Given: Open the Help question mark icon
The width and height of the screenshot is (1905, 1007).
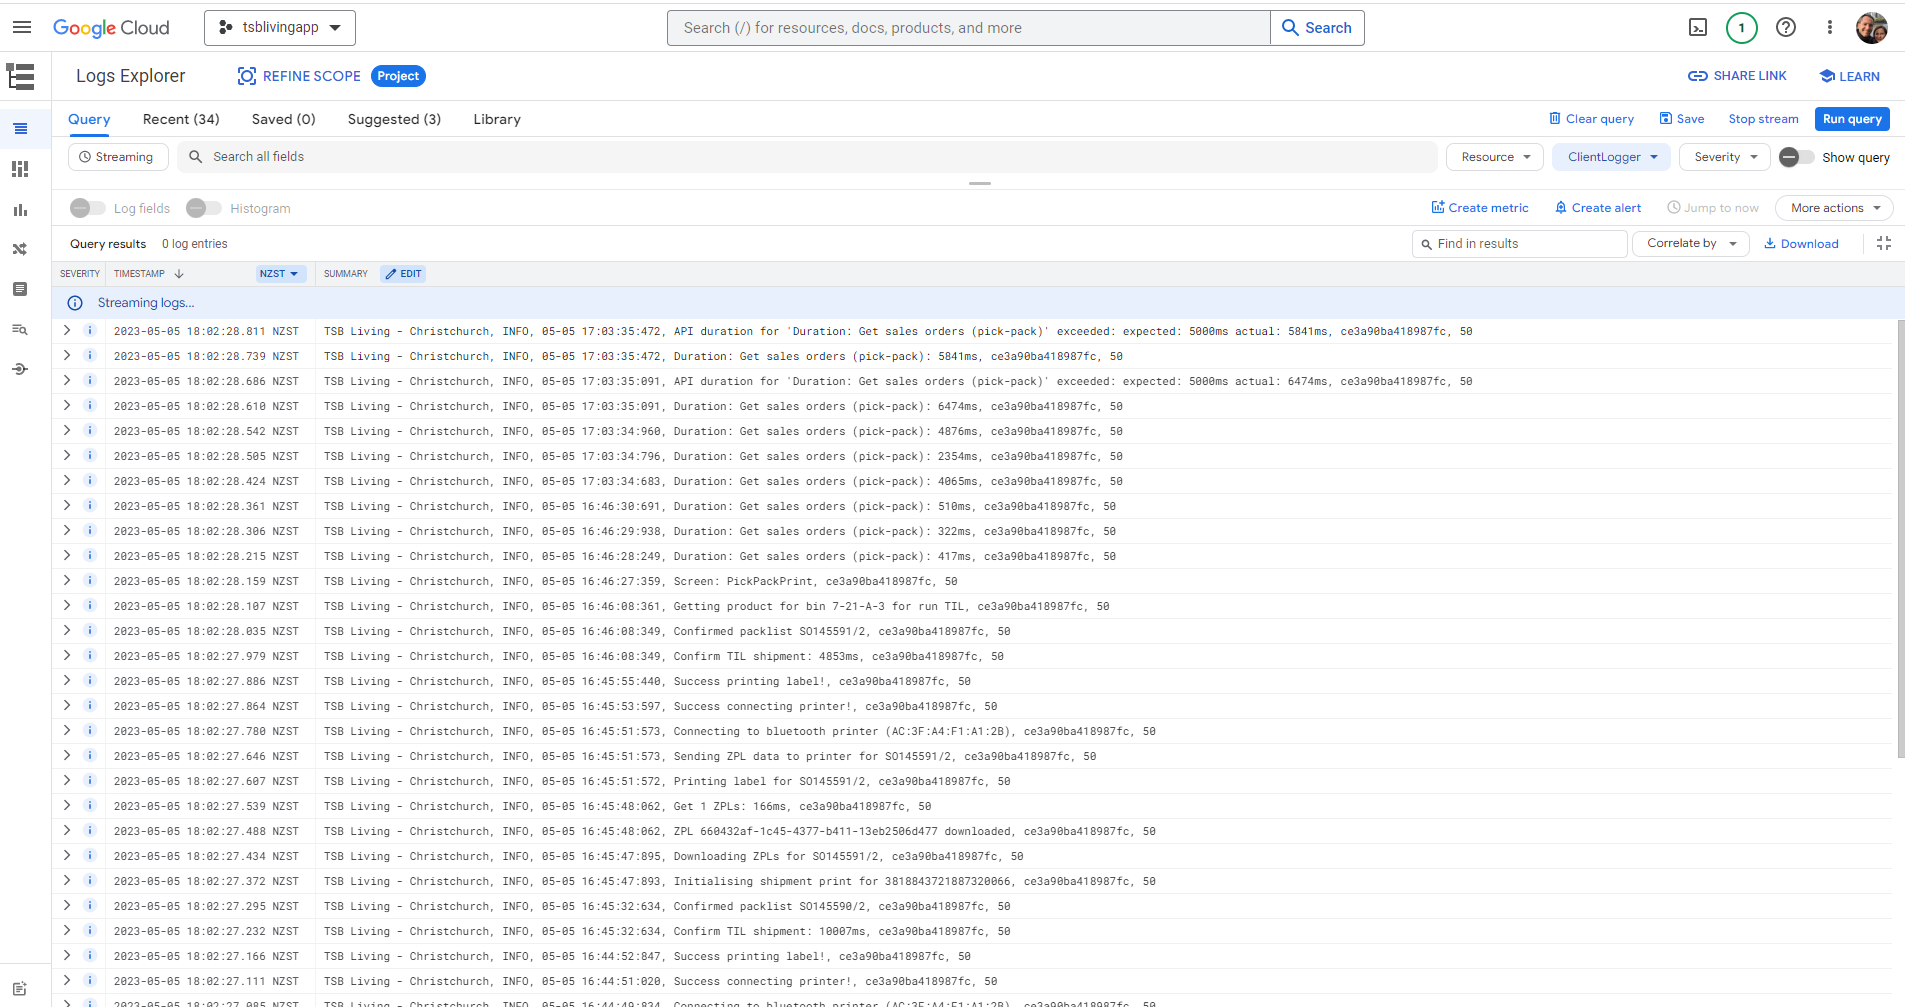Looking at the screenshot, I should 1786,27.
